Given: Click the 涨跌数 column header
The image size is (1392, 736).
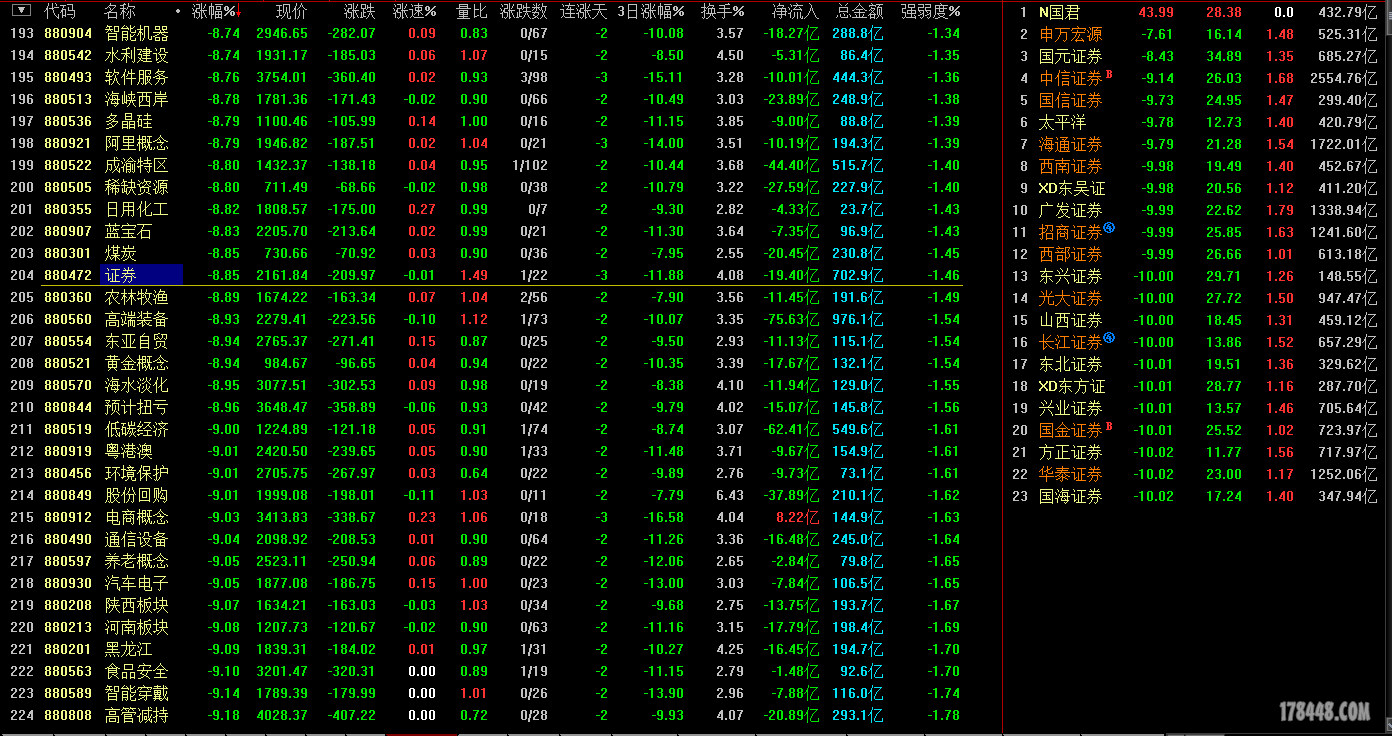Looking at the screenshot, I should (524, 11).
